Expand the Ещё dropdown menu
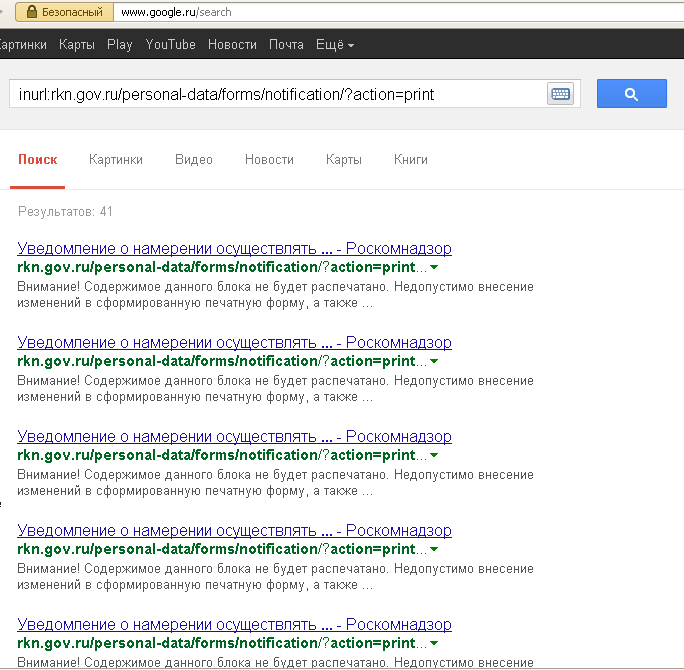 pyautogui.click(x=335, y=44)
